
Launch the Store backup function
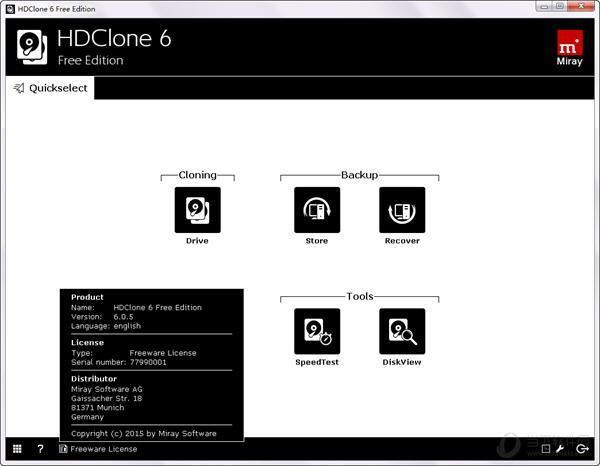coord(316,210)
